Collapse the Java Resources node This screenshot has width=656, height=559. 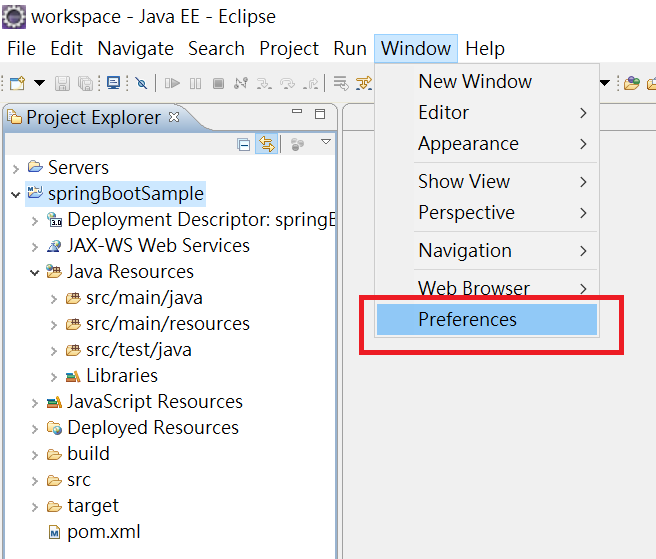tap(35, 273)
